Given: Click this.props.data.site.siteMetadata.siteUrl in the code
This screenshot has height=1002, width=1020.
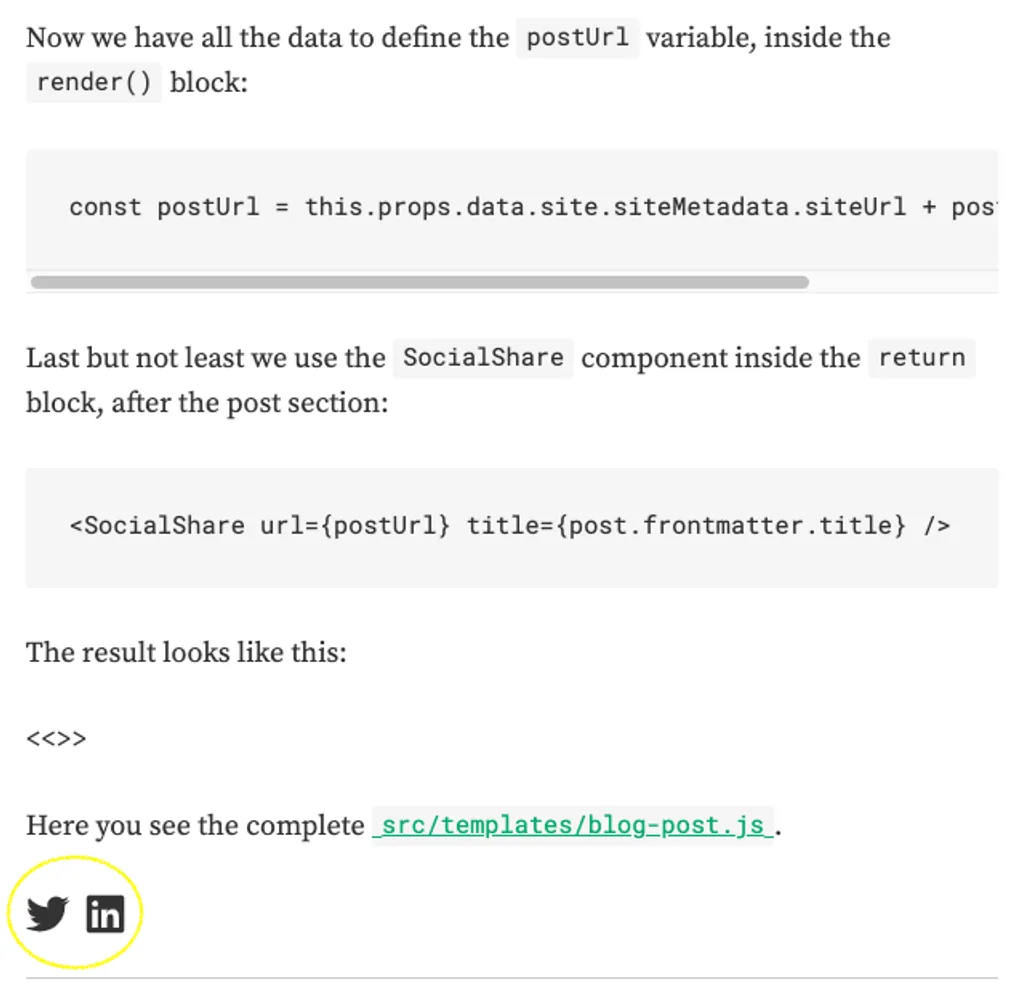Looking at the screenshot, I should (x=605, y=208).
